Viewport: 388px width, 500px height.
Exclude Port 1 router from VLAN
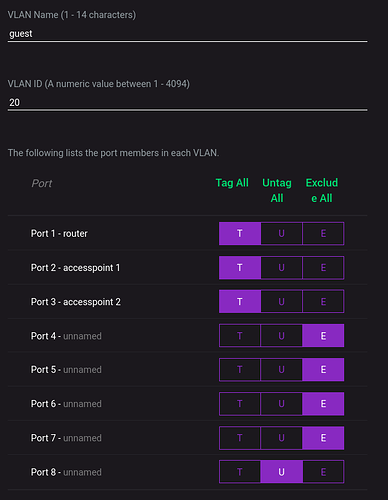pos(323,233)
